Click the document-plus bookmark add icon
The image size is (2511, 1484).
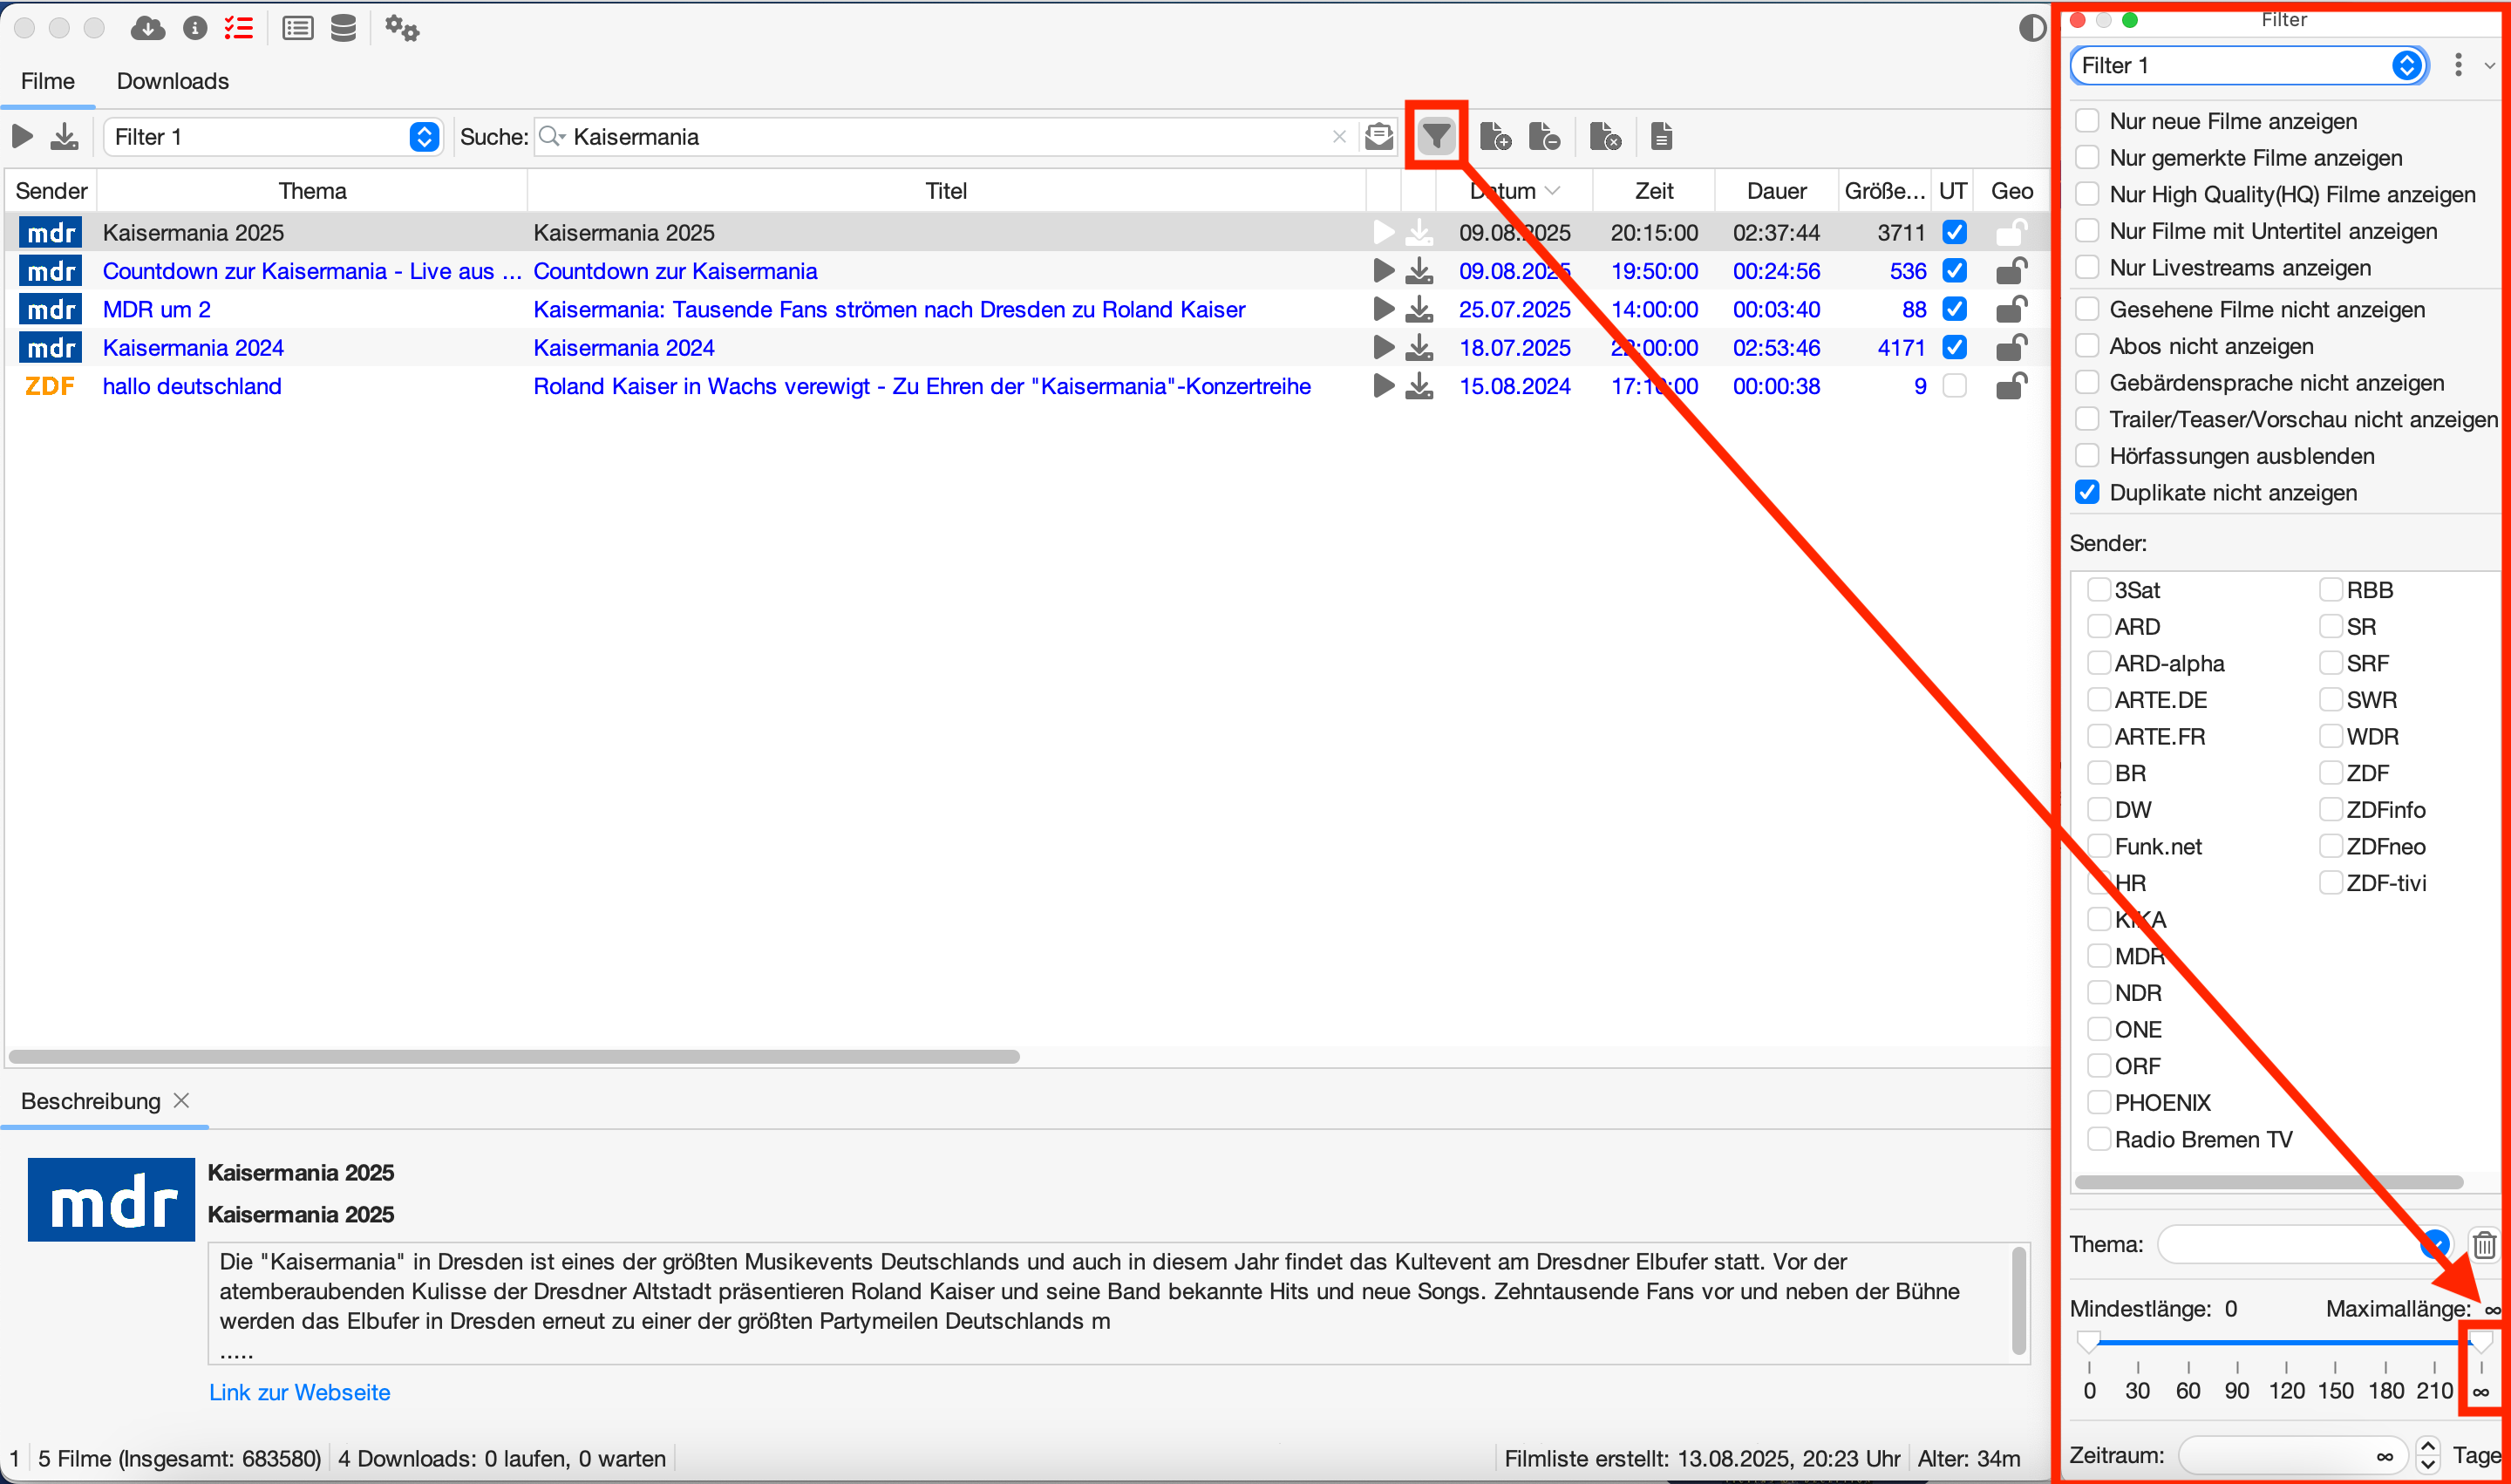tap(1495, 136)
